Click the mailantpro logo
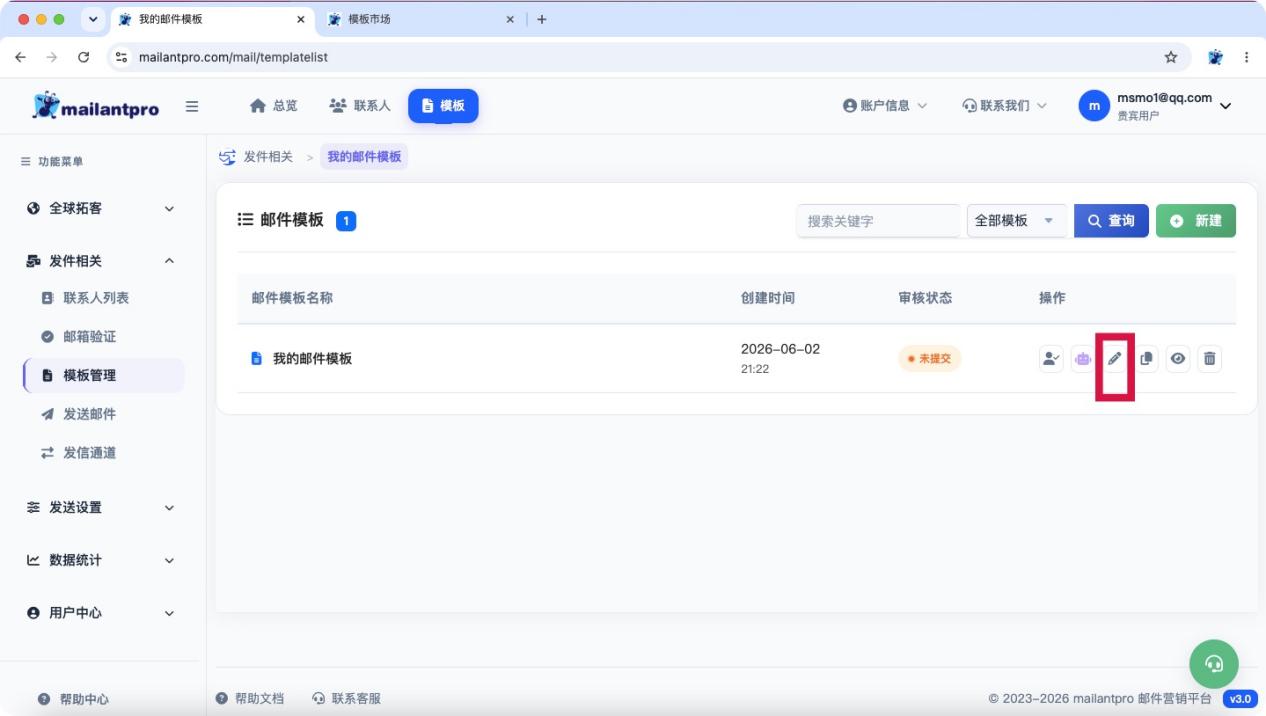 point(96,107)
